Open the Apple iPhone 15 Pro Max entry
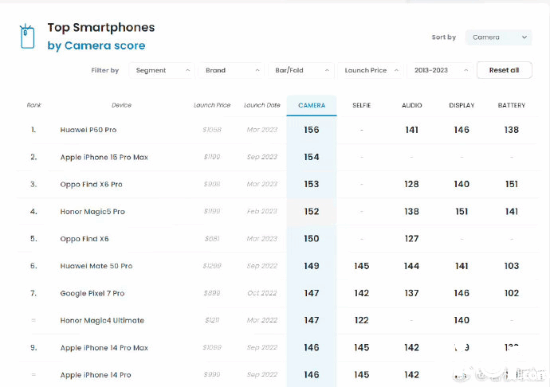 coord(104,157)
